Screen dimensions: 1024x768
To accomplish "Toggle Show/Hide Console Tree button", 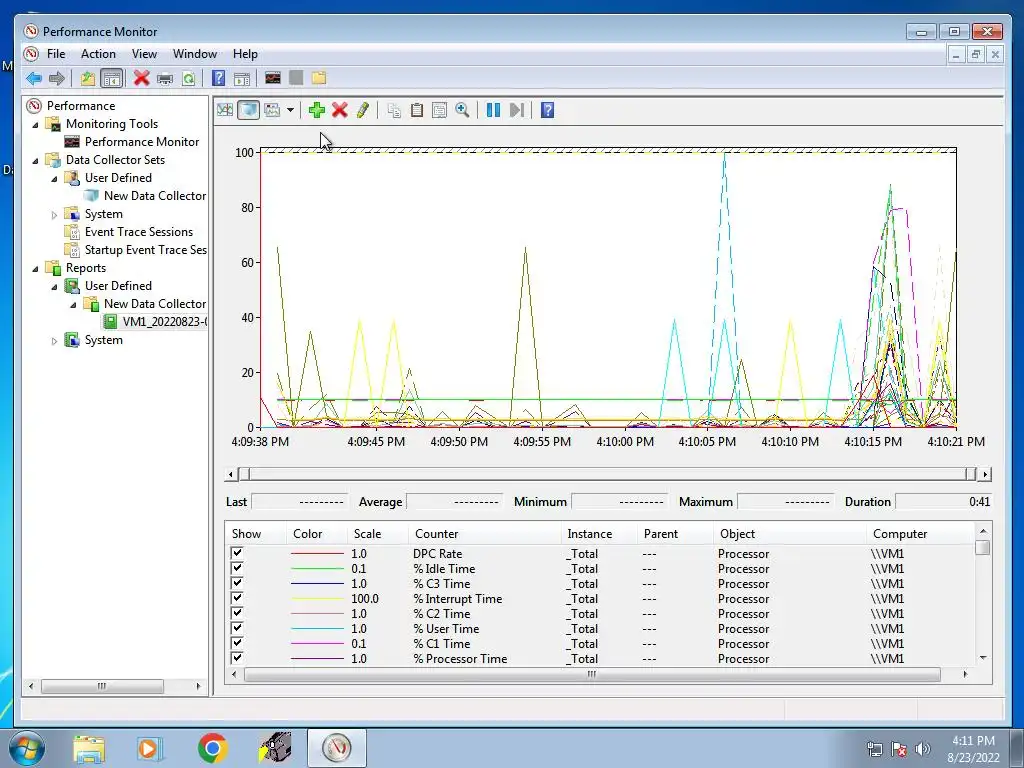I will tap(112, 78).
